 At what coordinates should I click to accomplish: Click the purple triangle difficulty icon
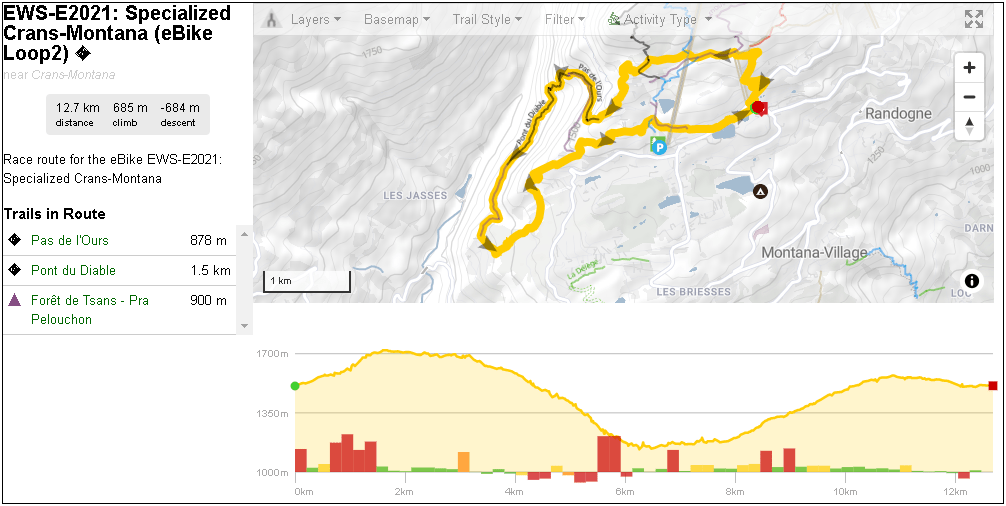click(x=14, y=300)
